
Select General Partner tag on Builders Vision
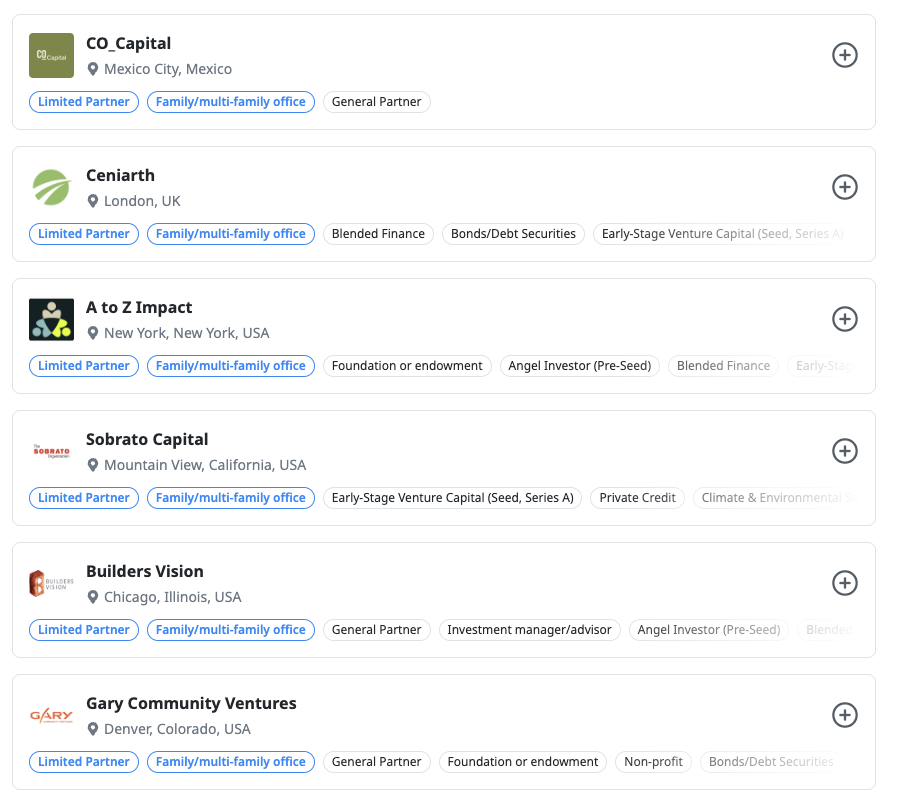click(x=377, y=630)
